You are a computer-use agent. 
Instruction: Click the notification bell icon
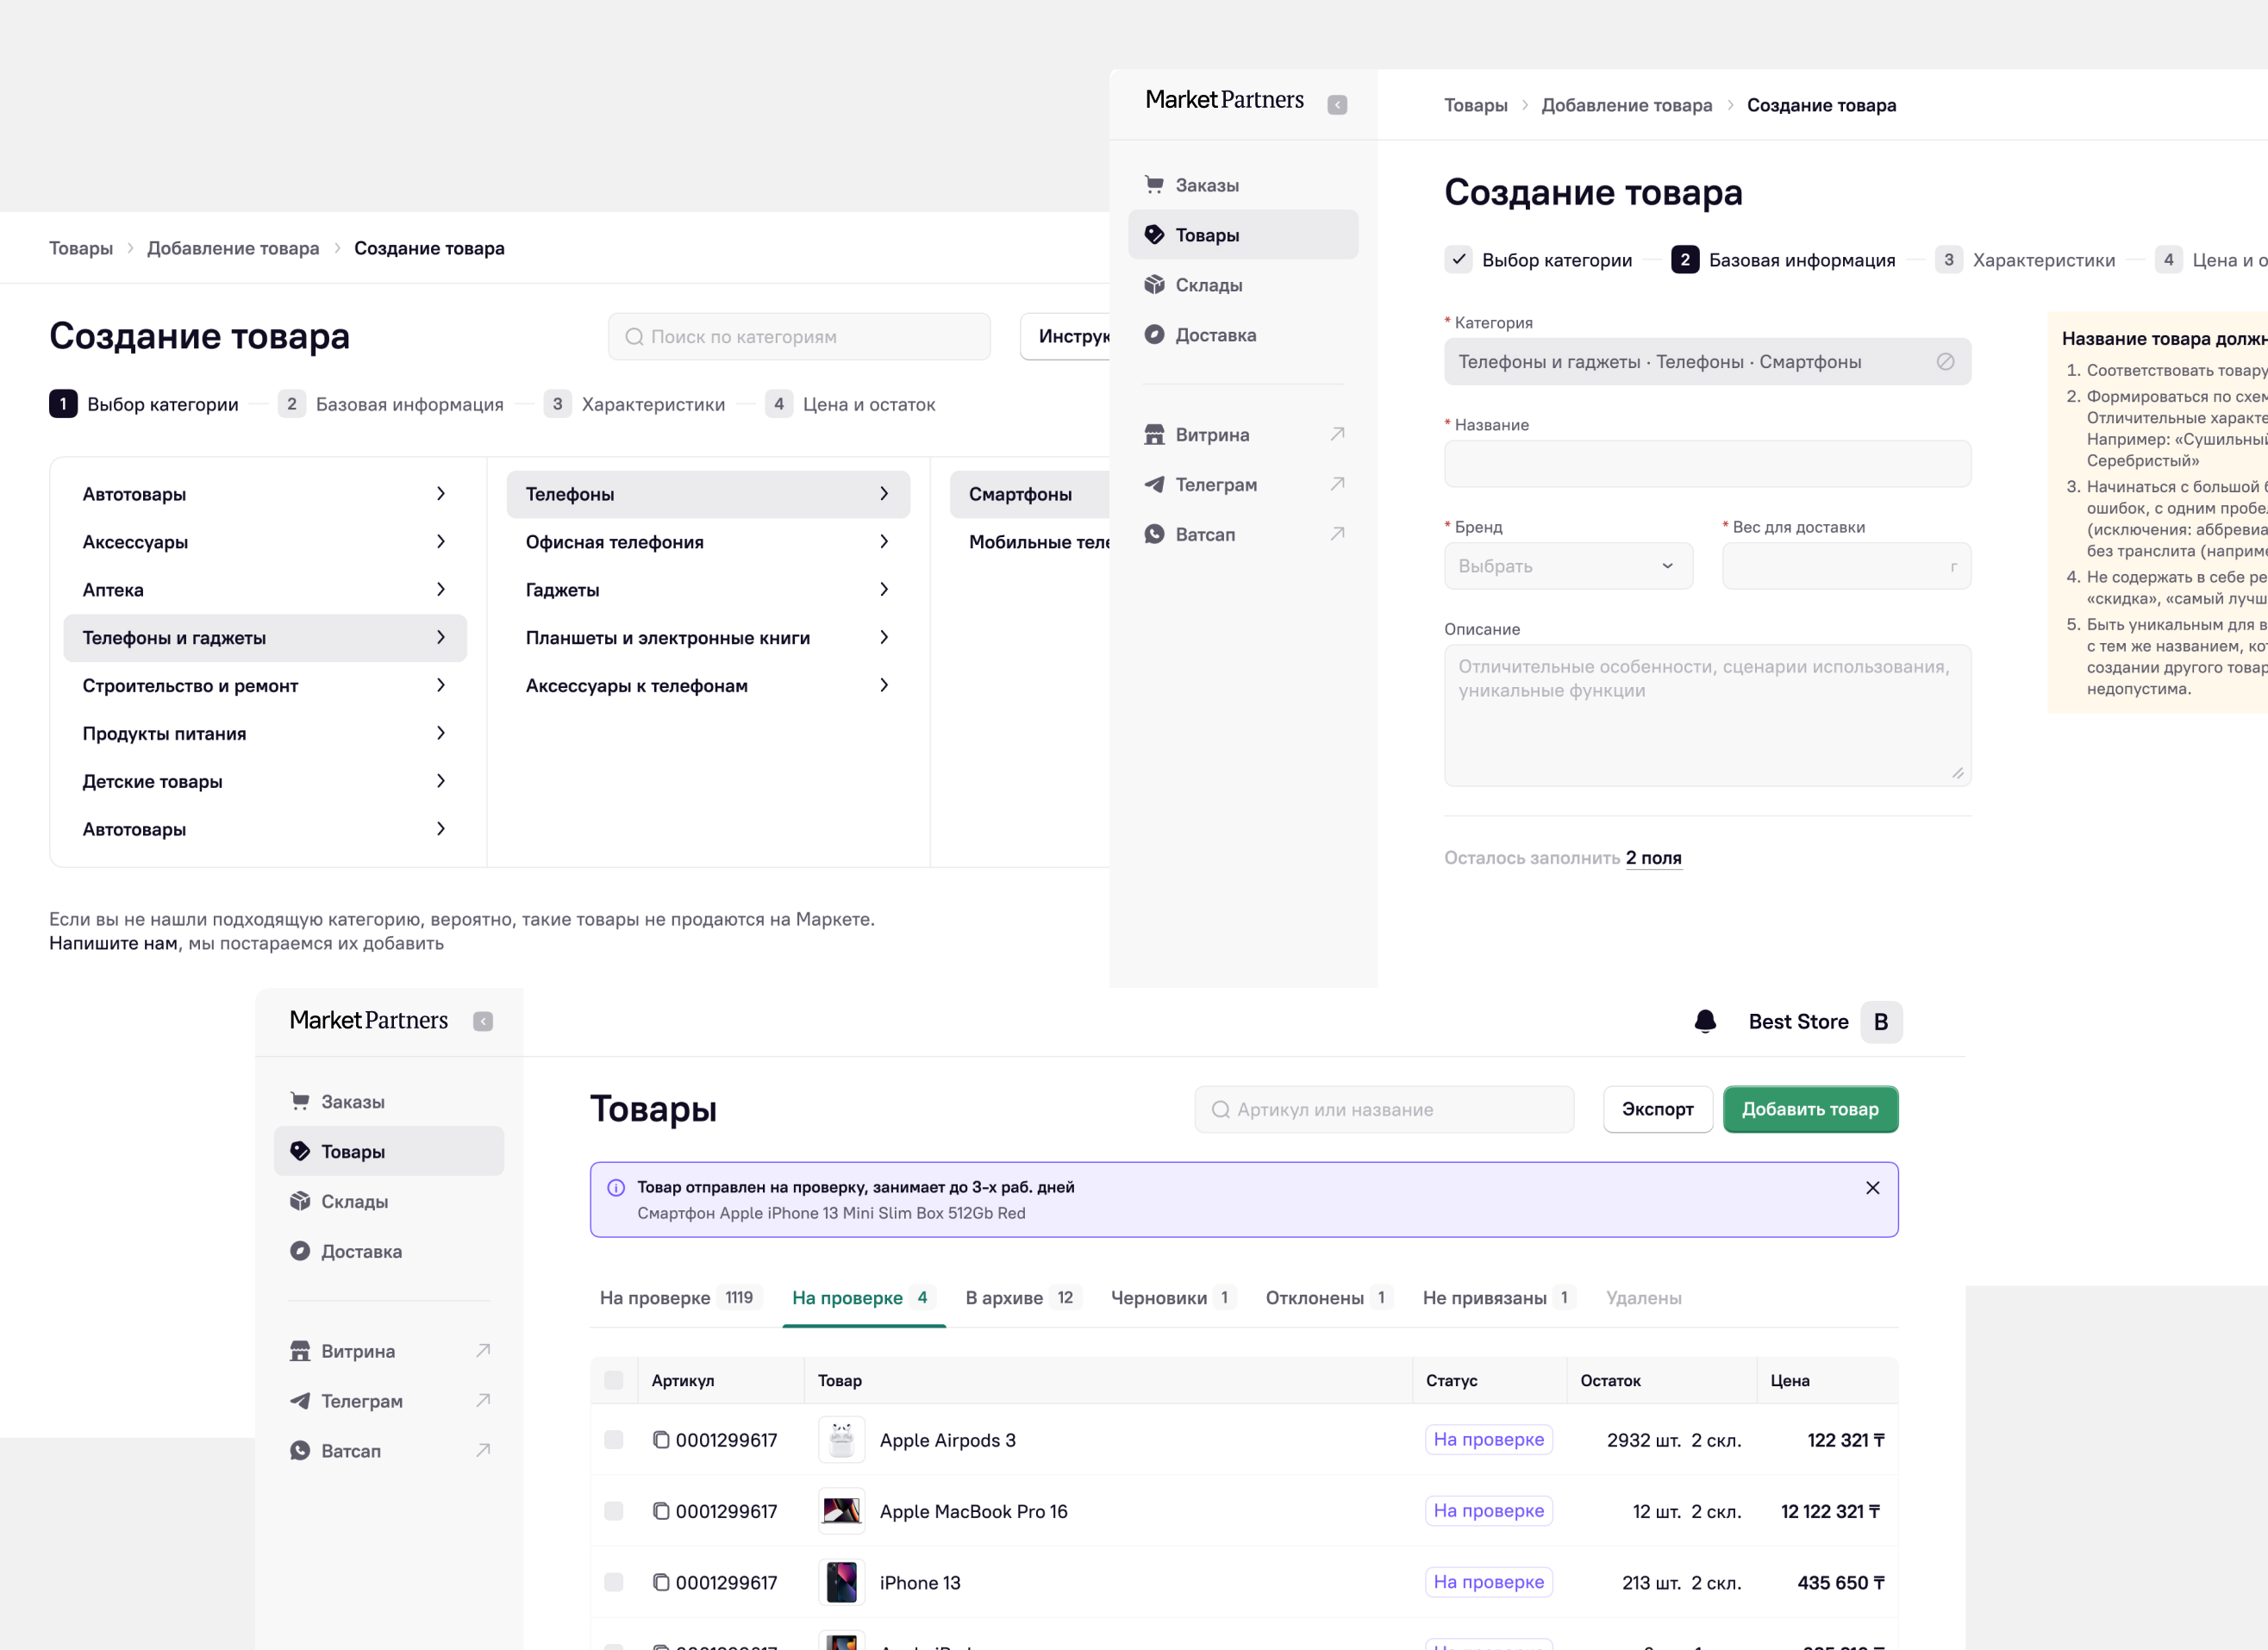pos(1705,1021)
